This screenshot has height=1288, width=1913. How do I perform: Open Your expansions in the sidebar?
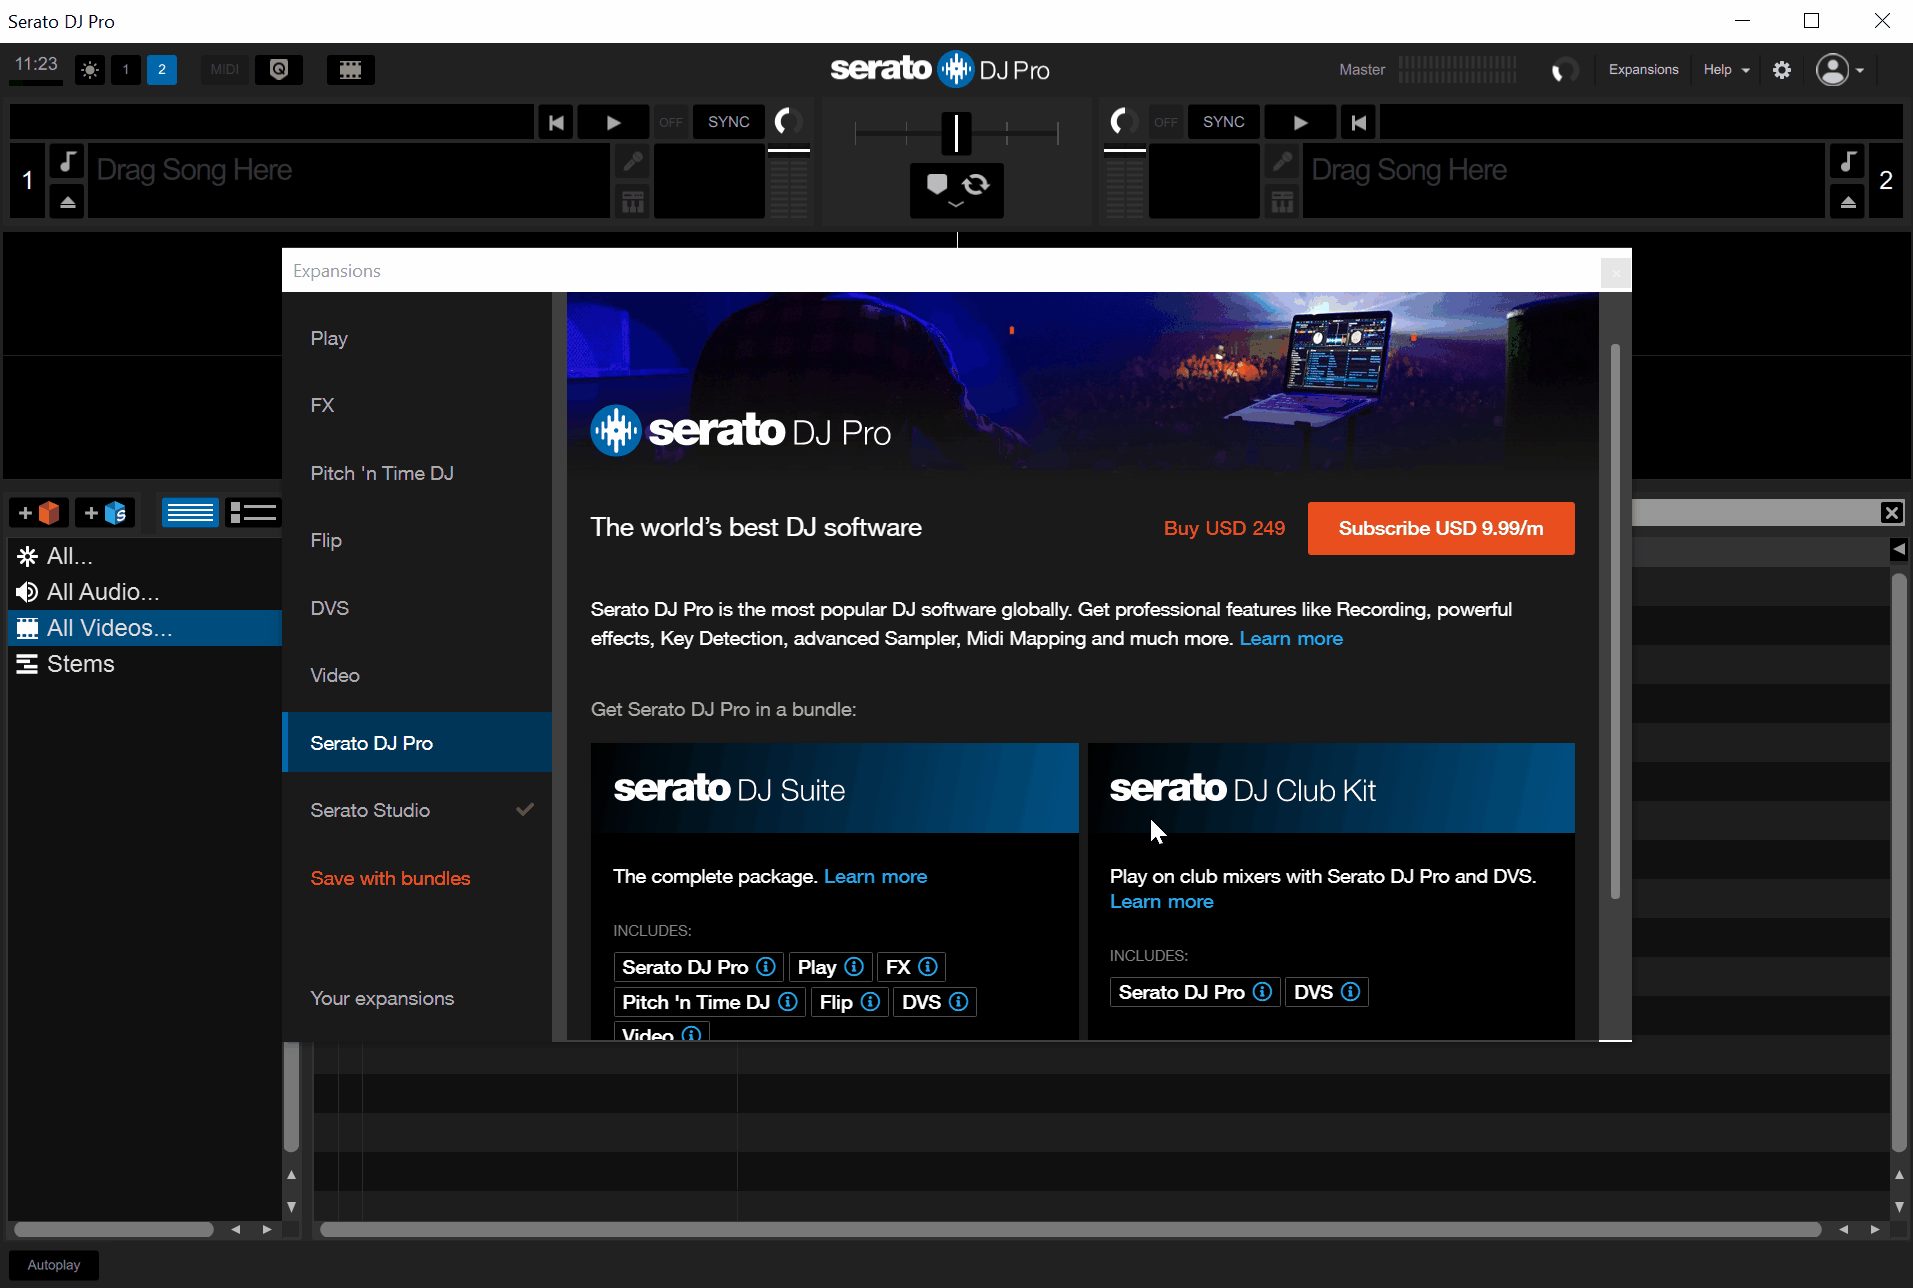pyautogui.click(x=417, y=999)
